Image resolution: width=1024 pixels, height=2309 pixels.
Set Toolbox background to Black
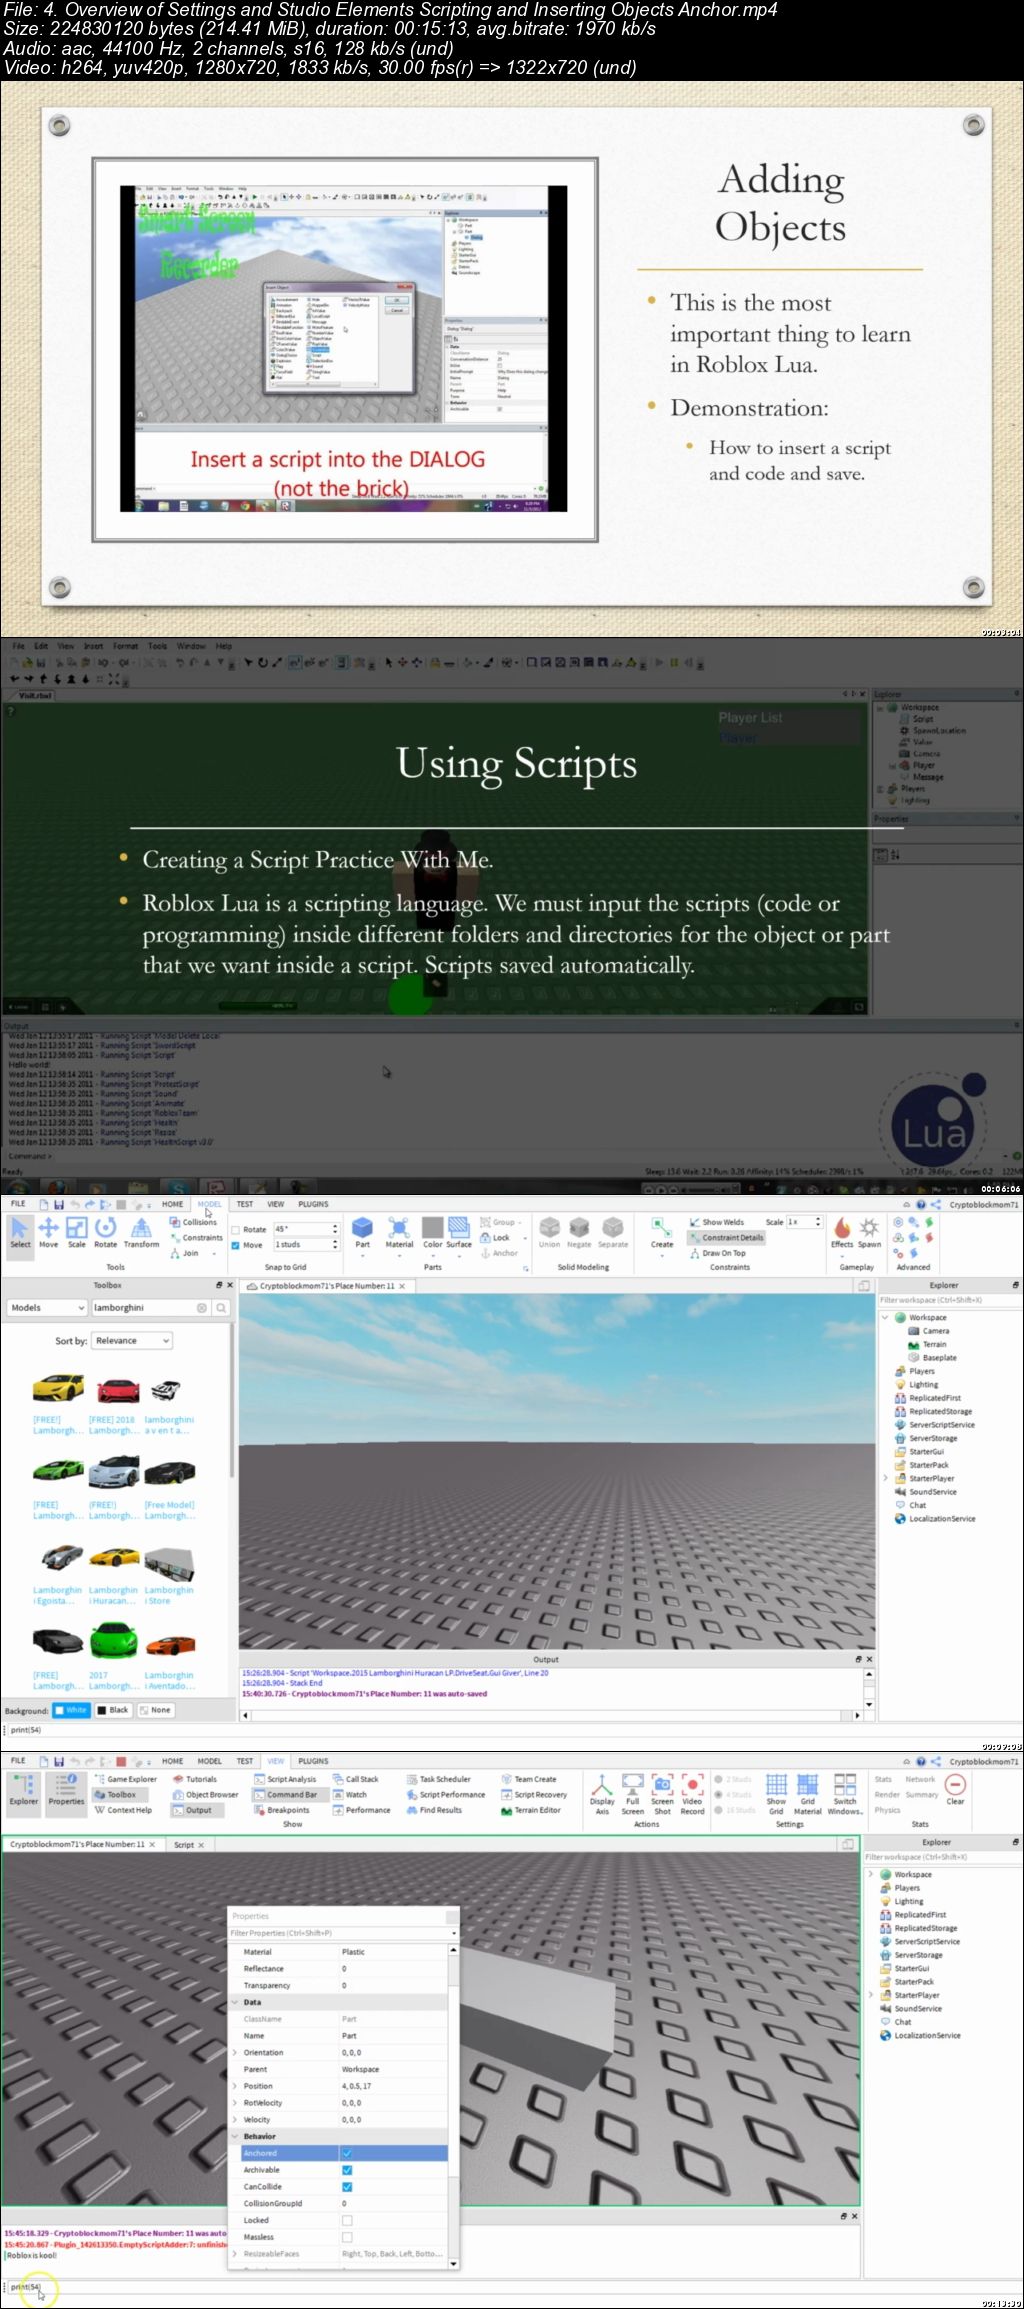113,1710
